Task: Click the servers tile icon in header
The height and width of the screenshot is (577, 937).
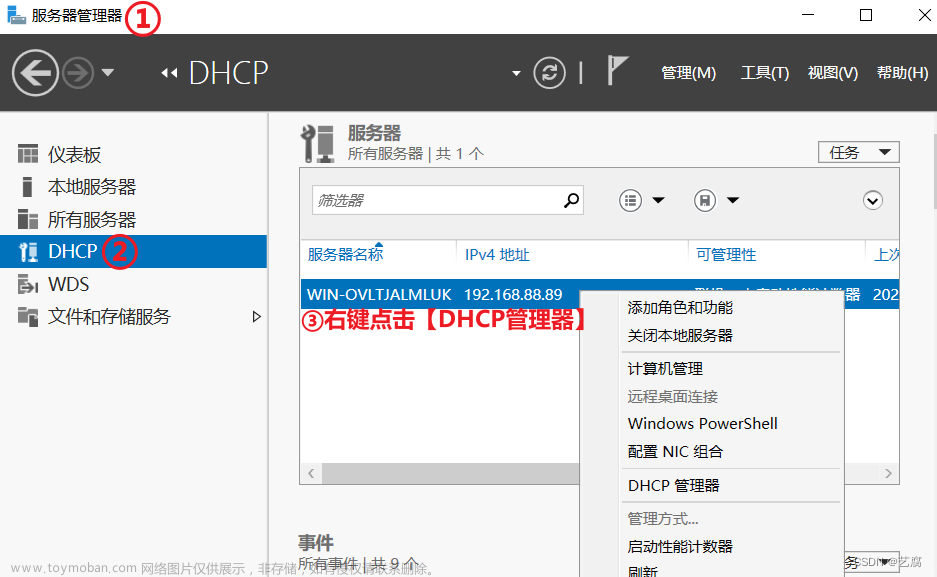Action: point(317,144)
